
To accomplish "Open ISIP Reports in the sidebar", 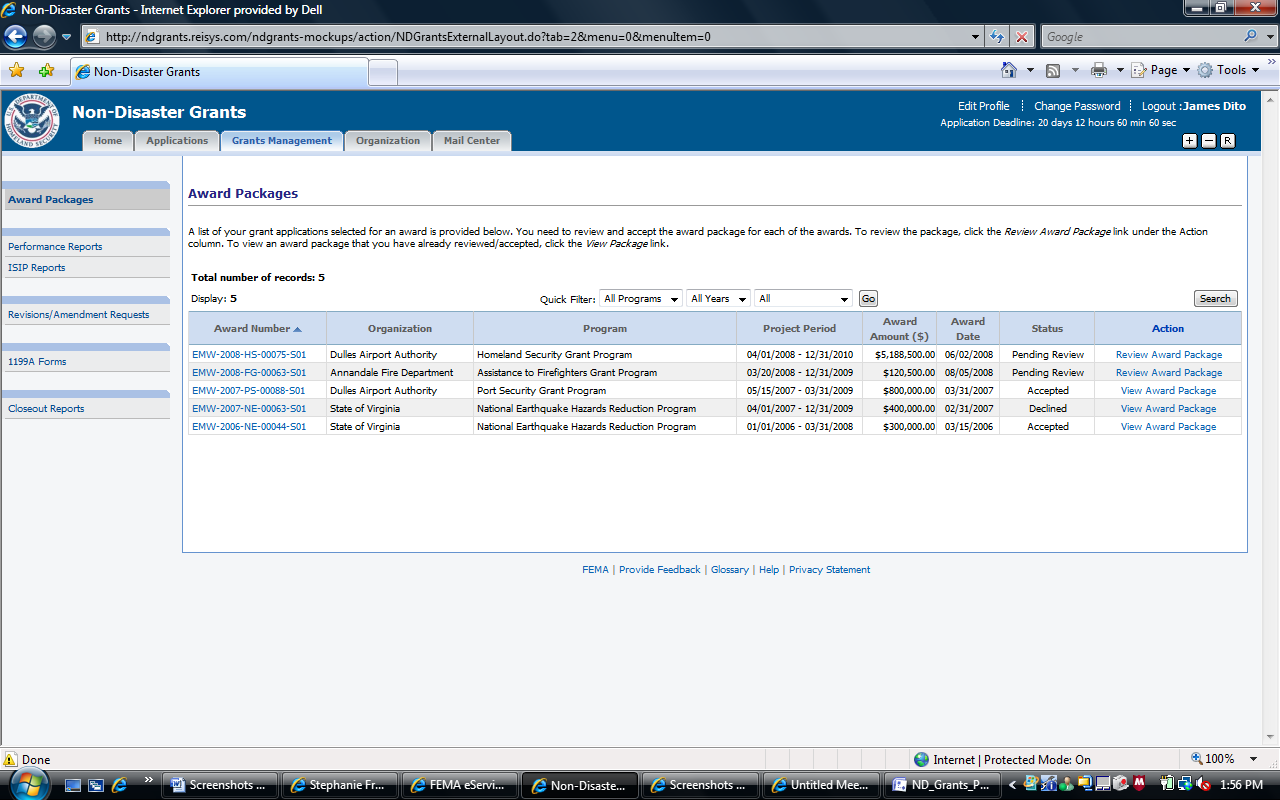I will pos(37,267).
